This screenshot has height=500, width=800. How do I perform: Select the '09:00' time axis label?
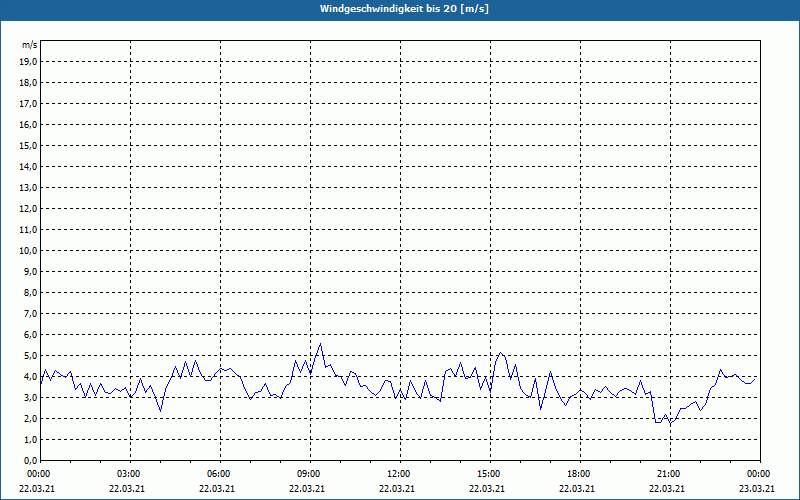310,474
